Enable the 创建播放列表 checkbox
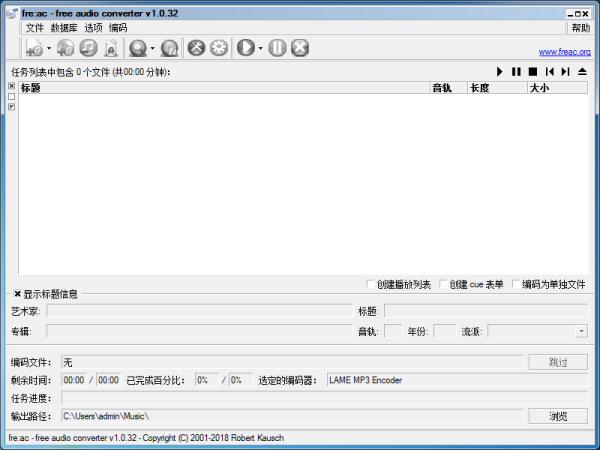600x450 pixels. click(x=371, y=284)
